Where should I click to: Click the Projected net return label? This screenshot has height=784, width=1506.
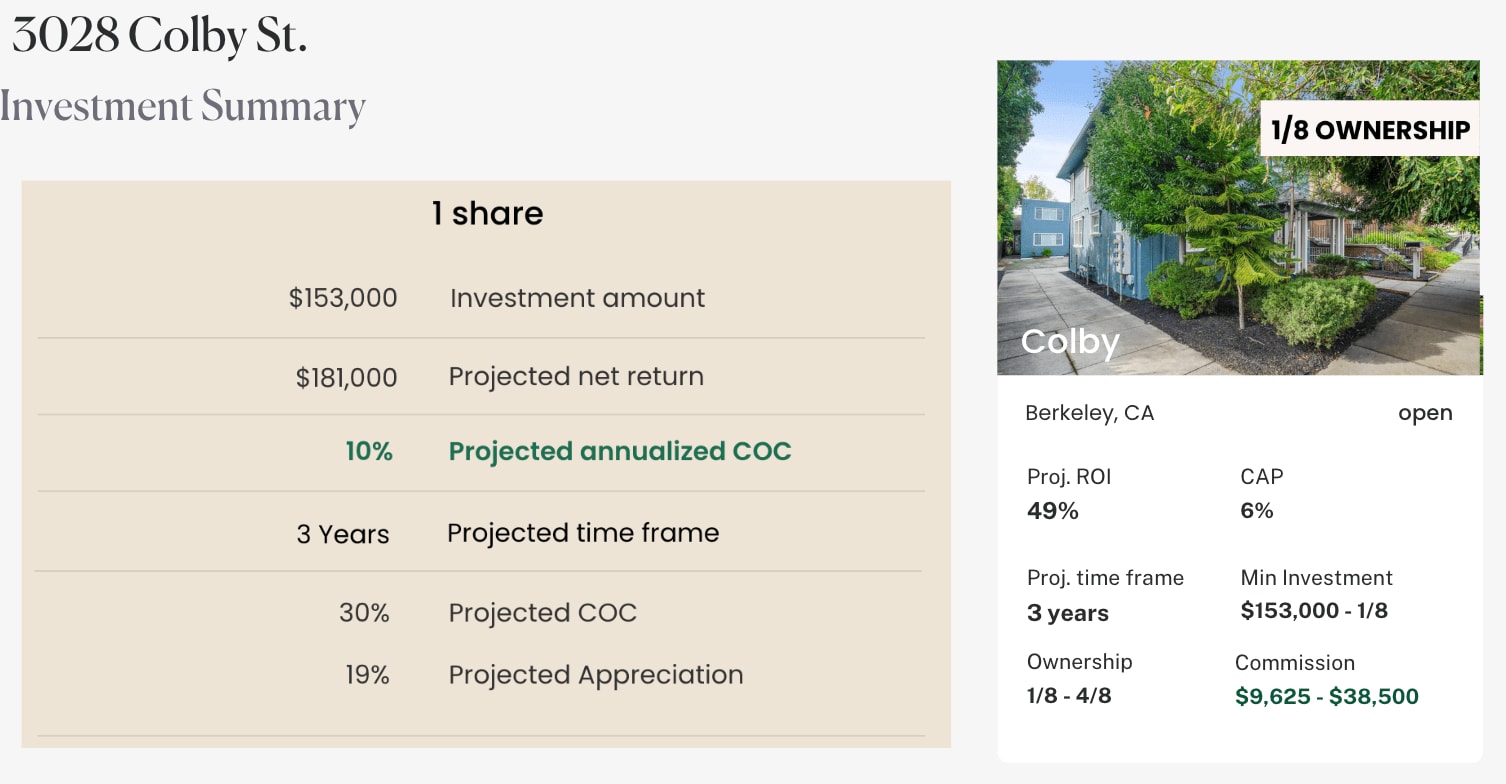(576, 376)
